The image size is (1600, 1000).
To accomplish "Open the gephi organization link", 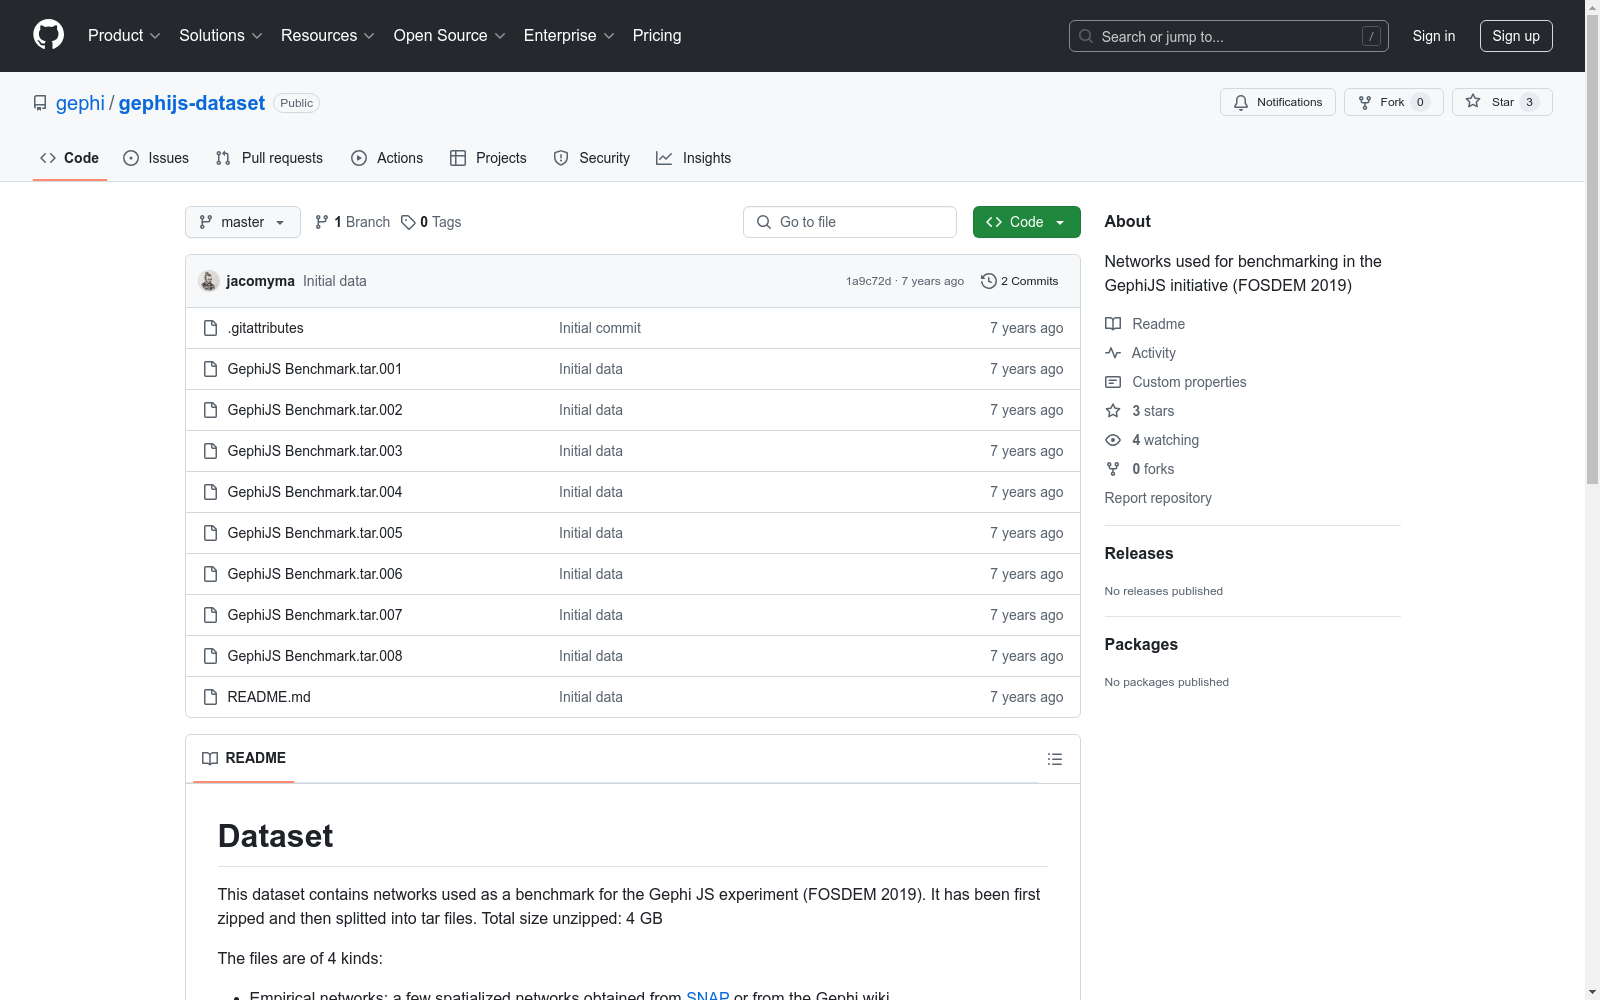I will click(x=80, y=103).
